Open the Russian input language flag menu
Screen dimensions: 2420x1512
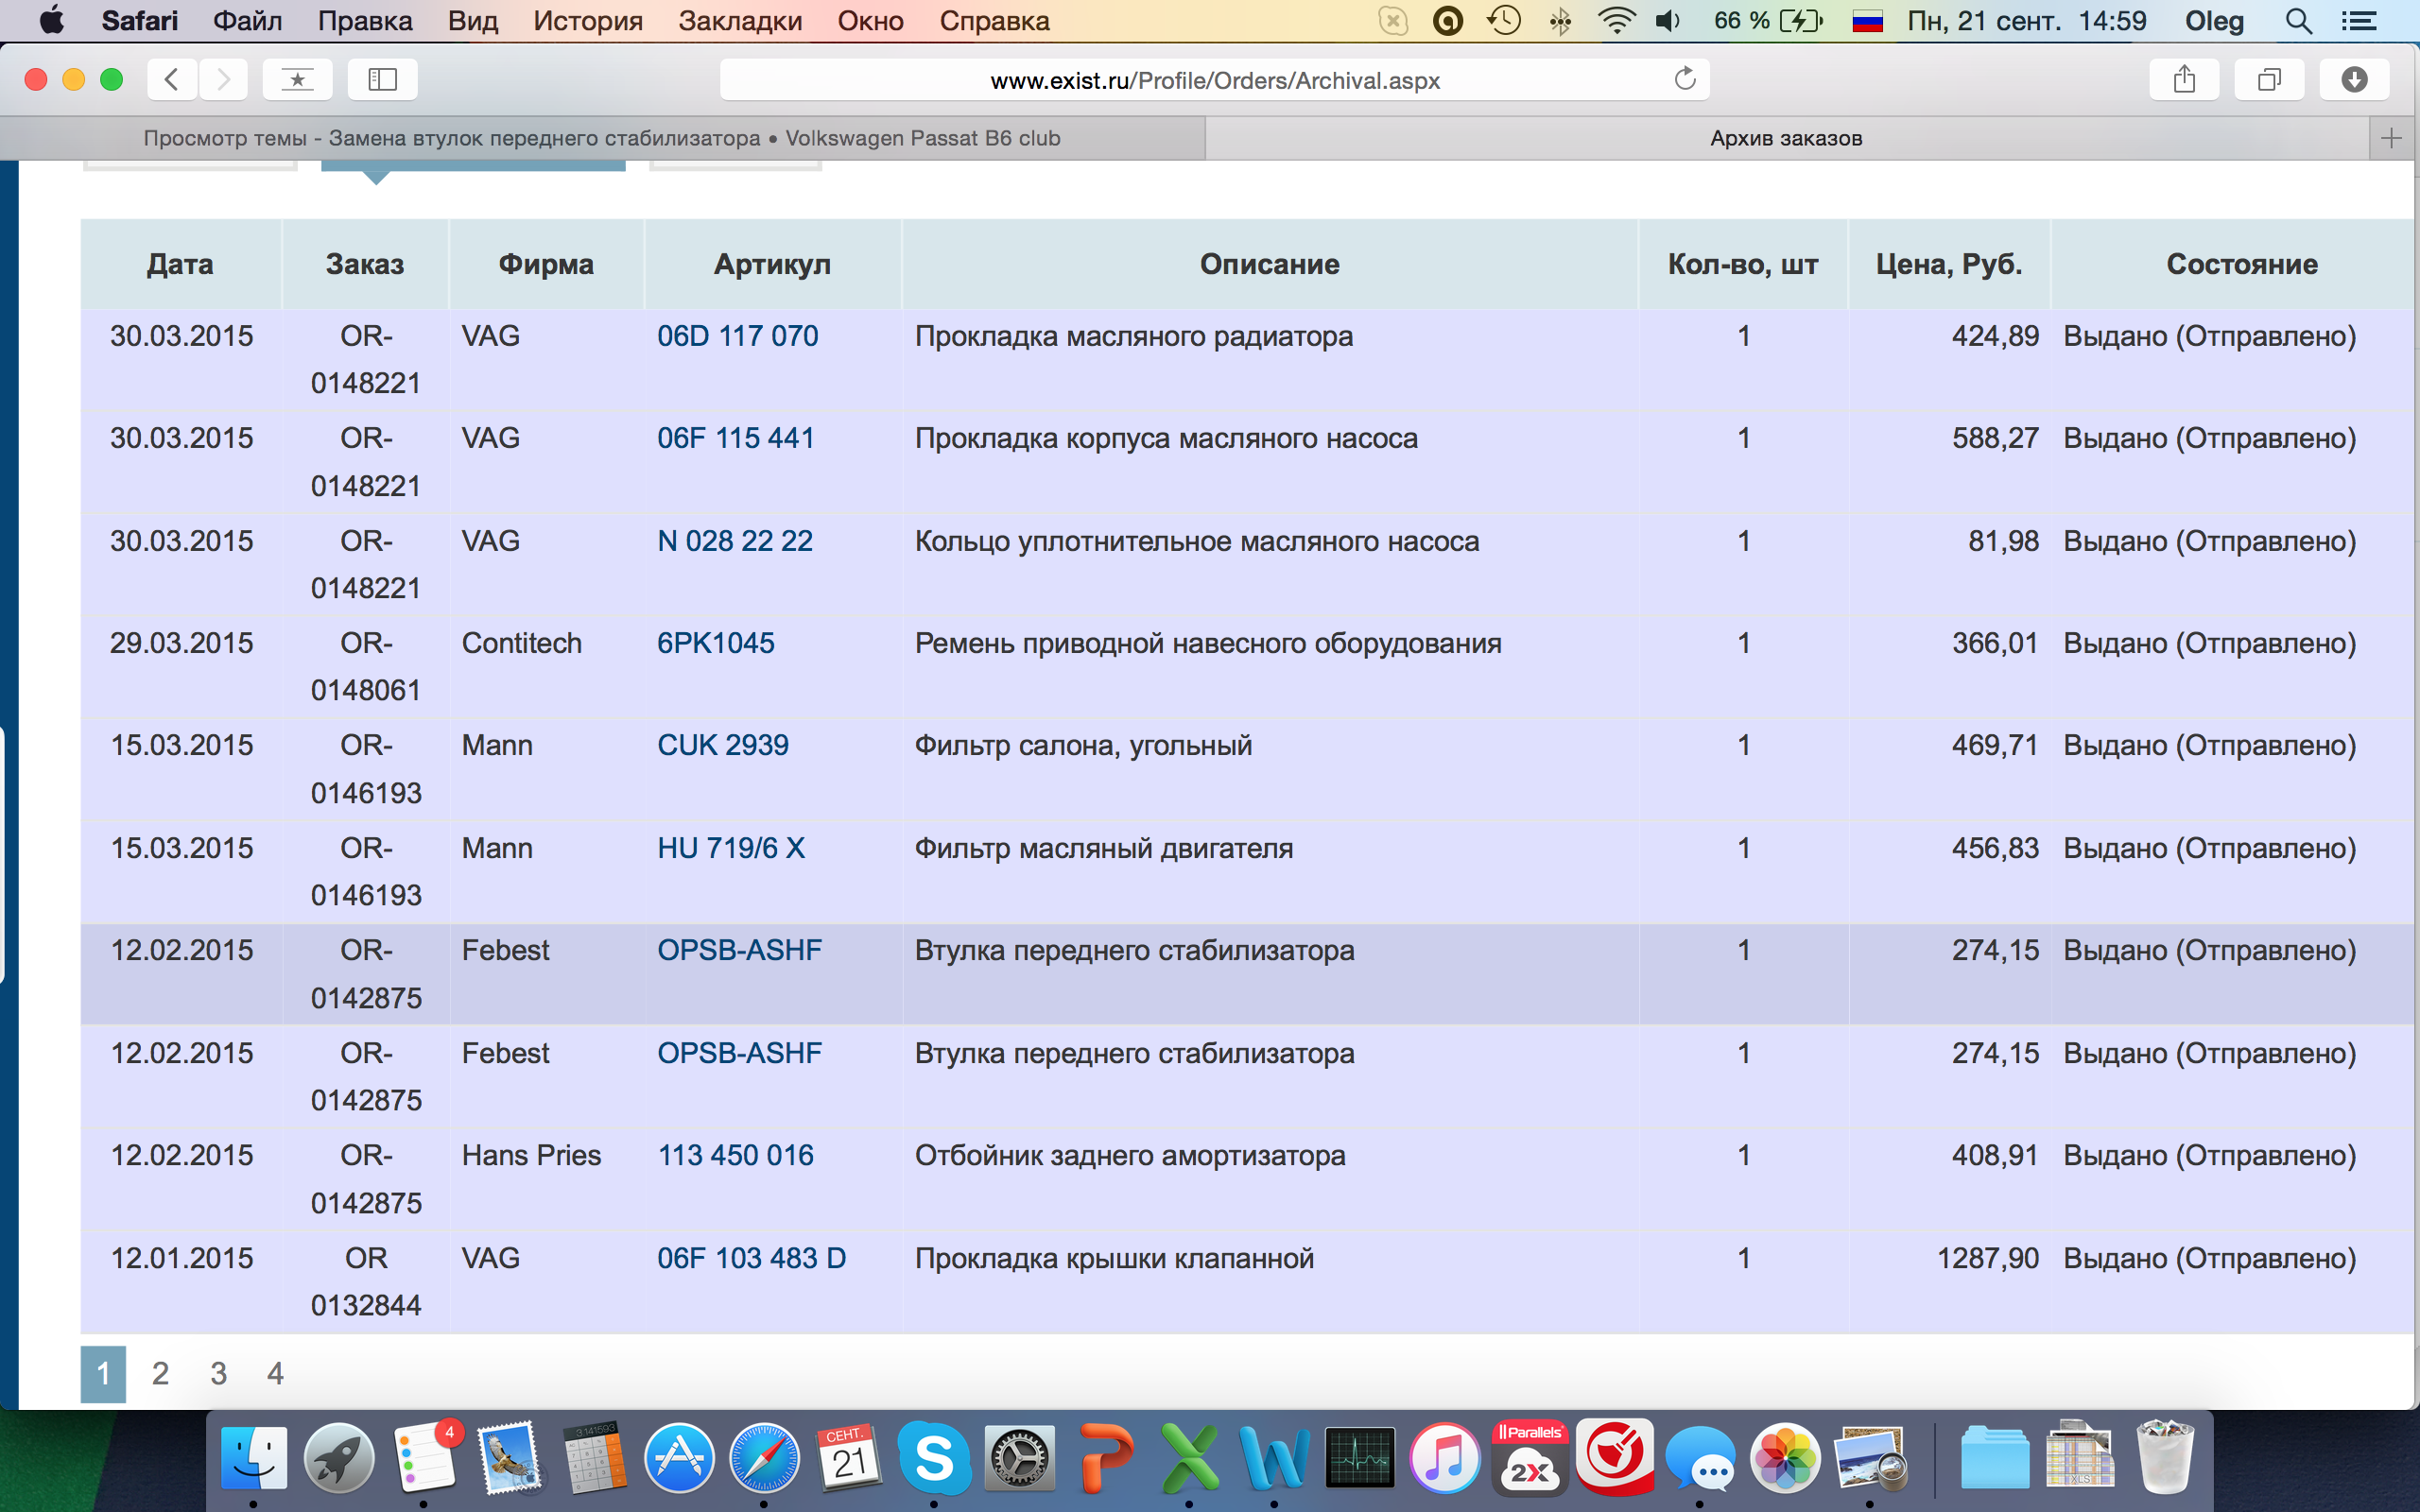(1867, 21)
